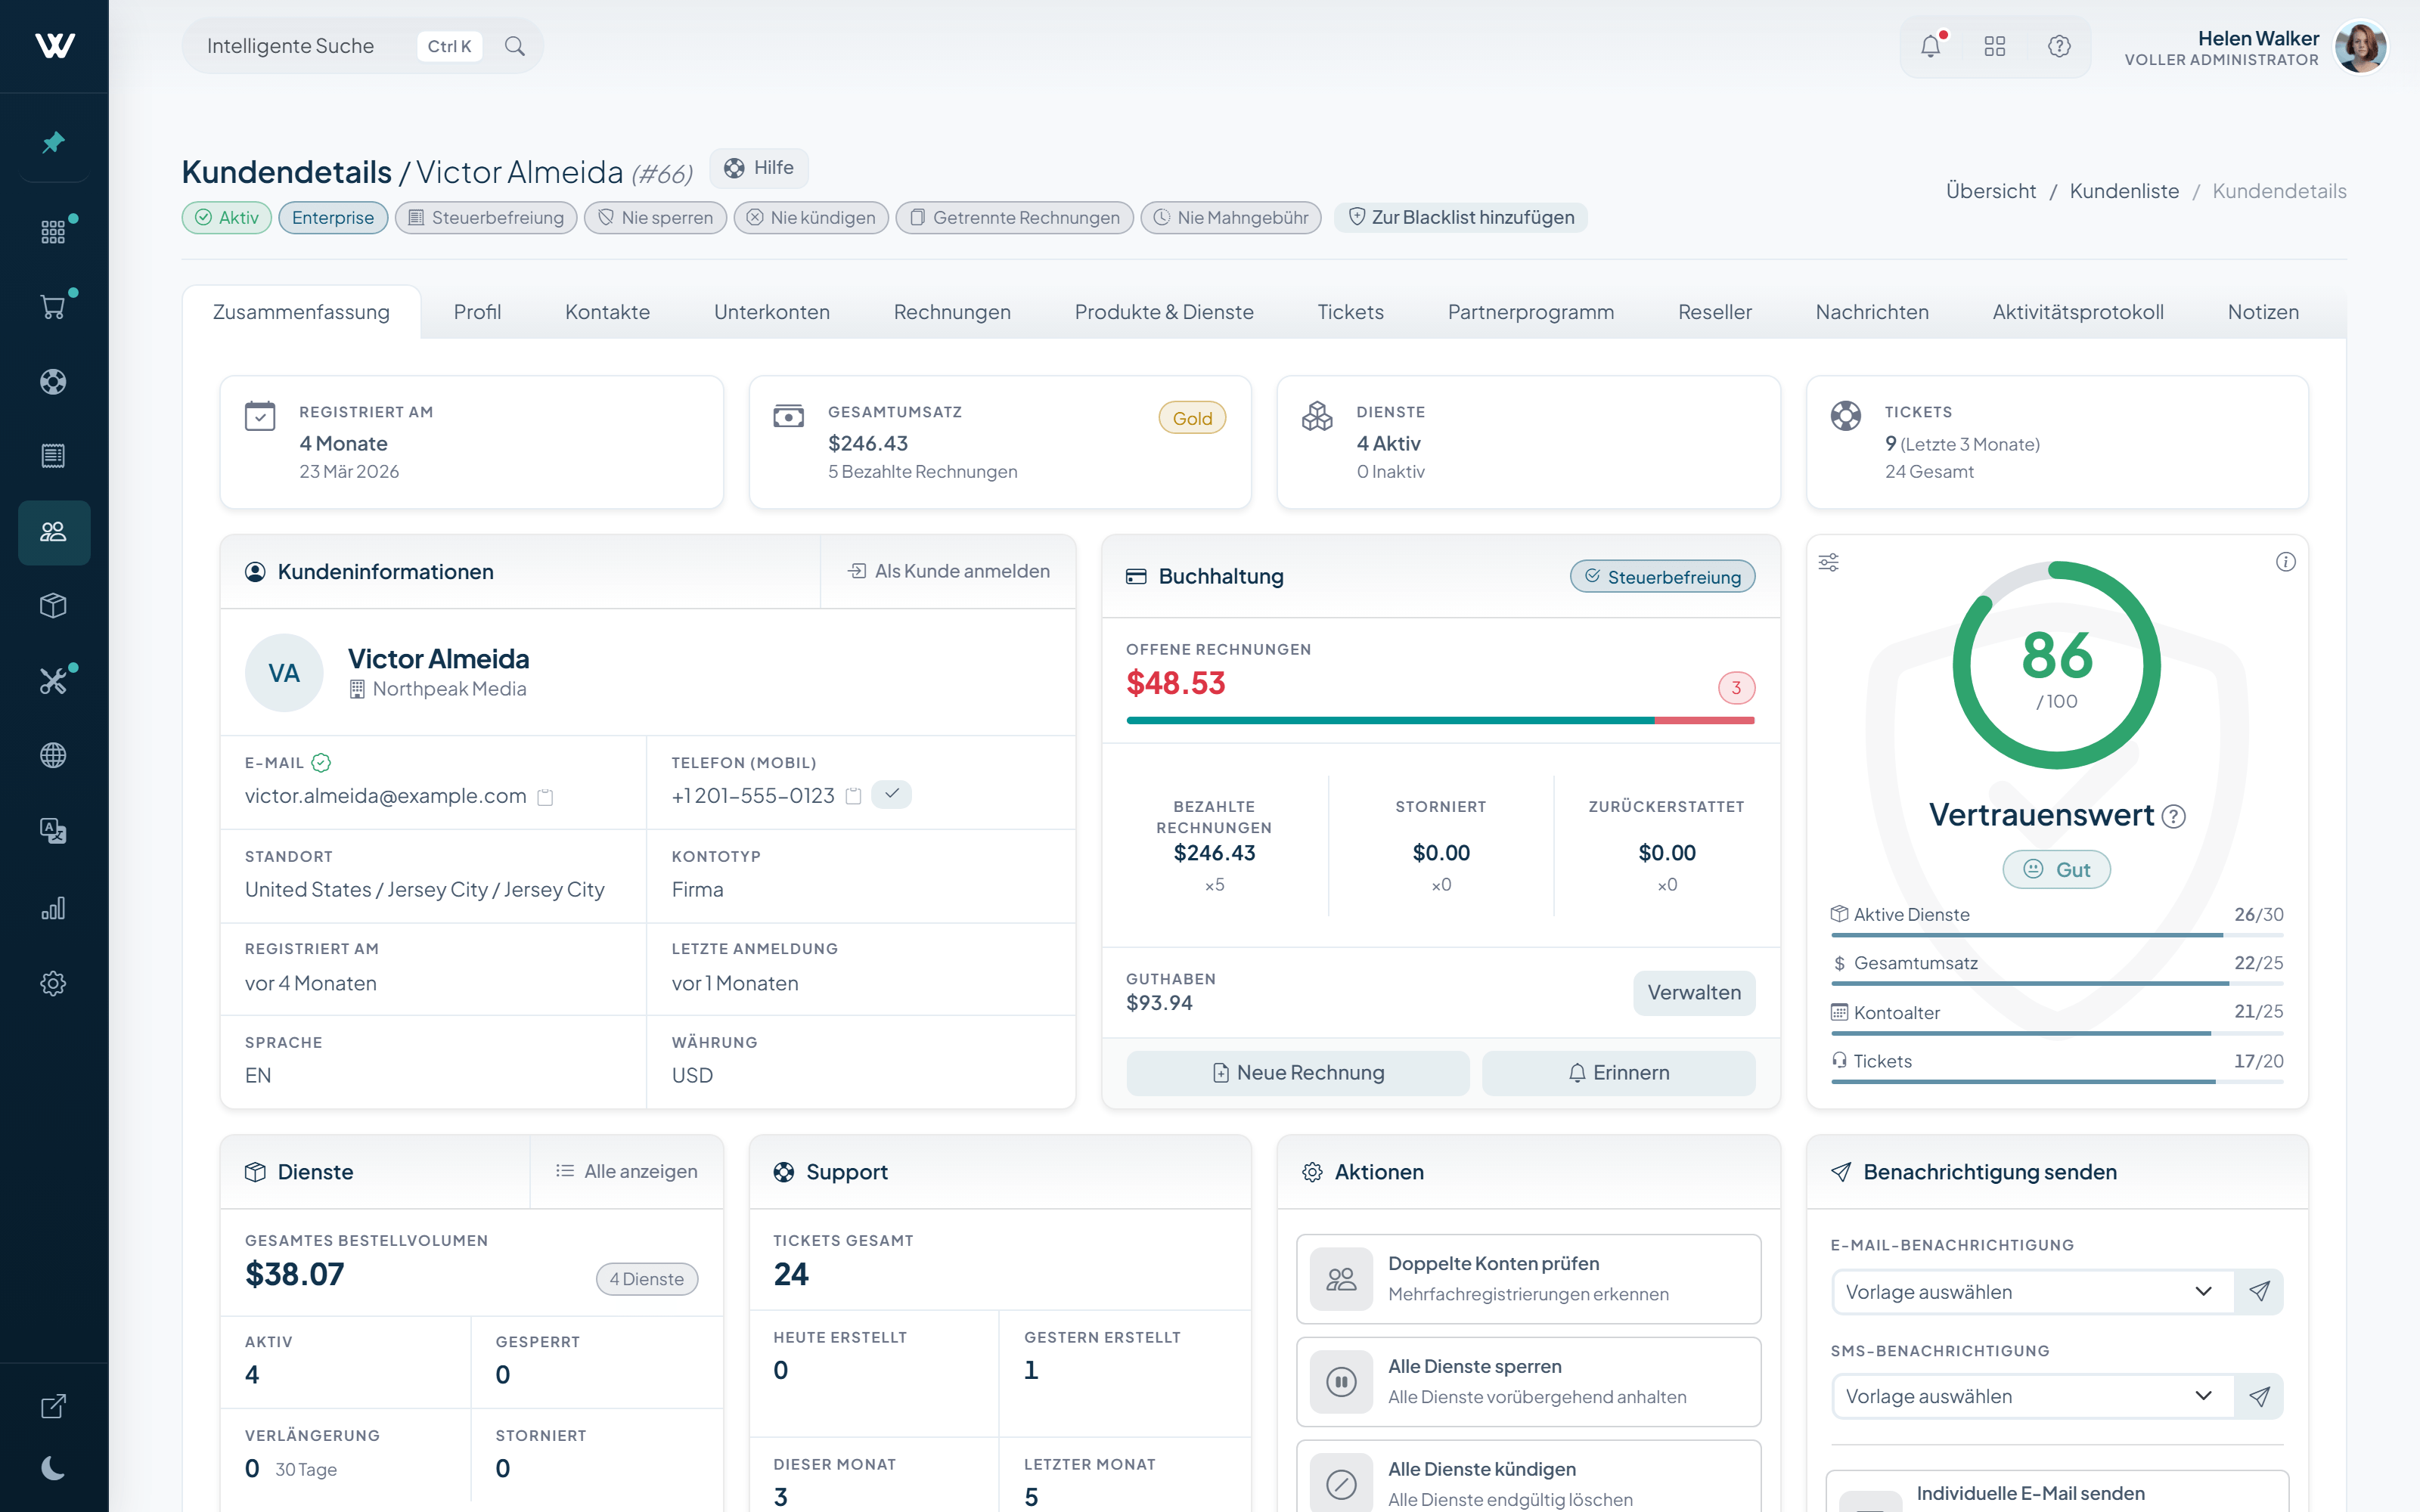Open notifications bell icon
This screenshot has height=1512, width=2420.
[1931, 46]
